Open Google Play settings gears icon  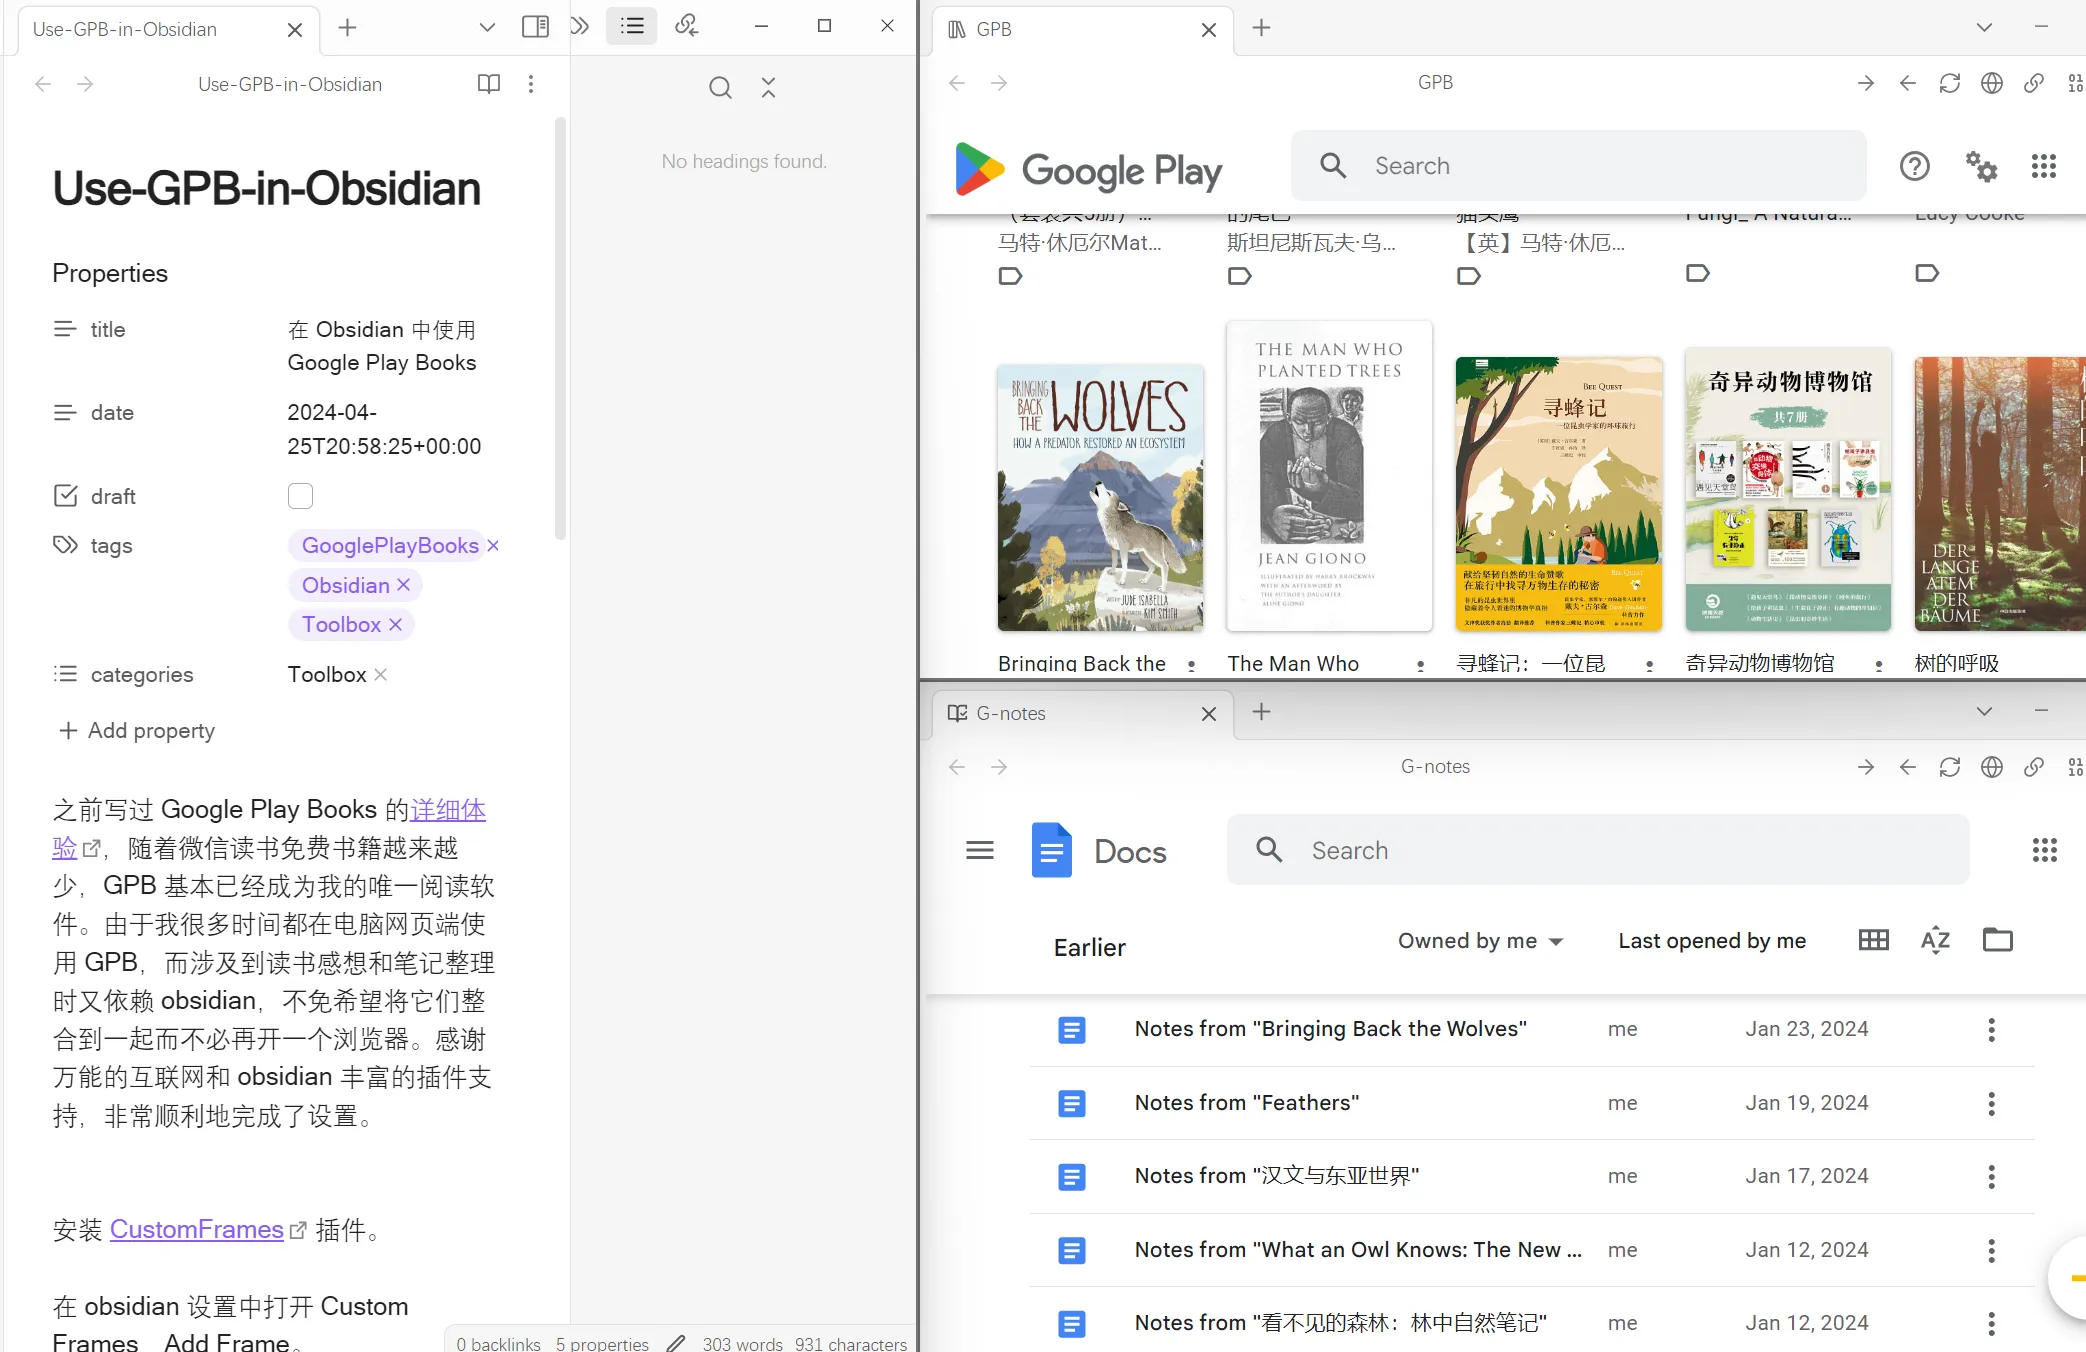point(1980,166)
